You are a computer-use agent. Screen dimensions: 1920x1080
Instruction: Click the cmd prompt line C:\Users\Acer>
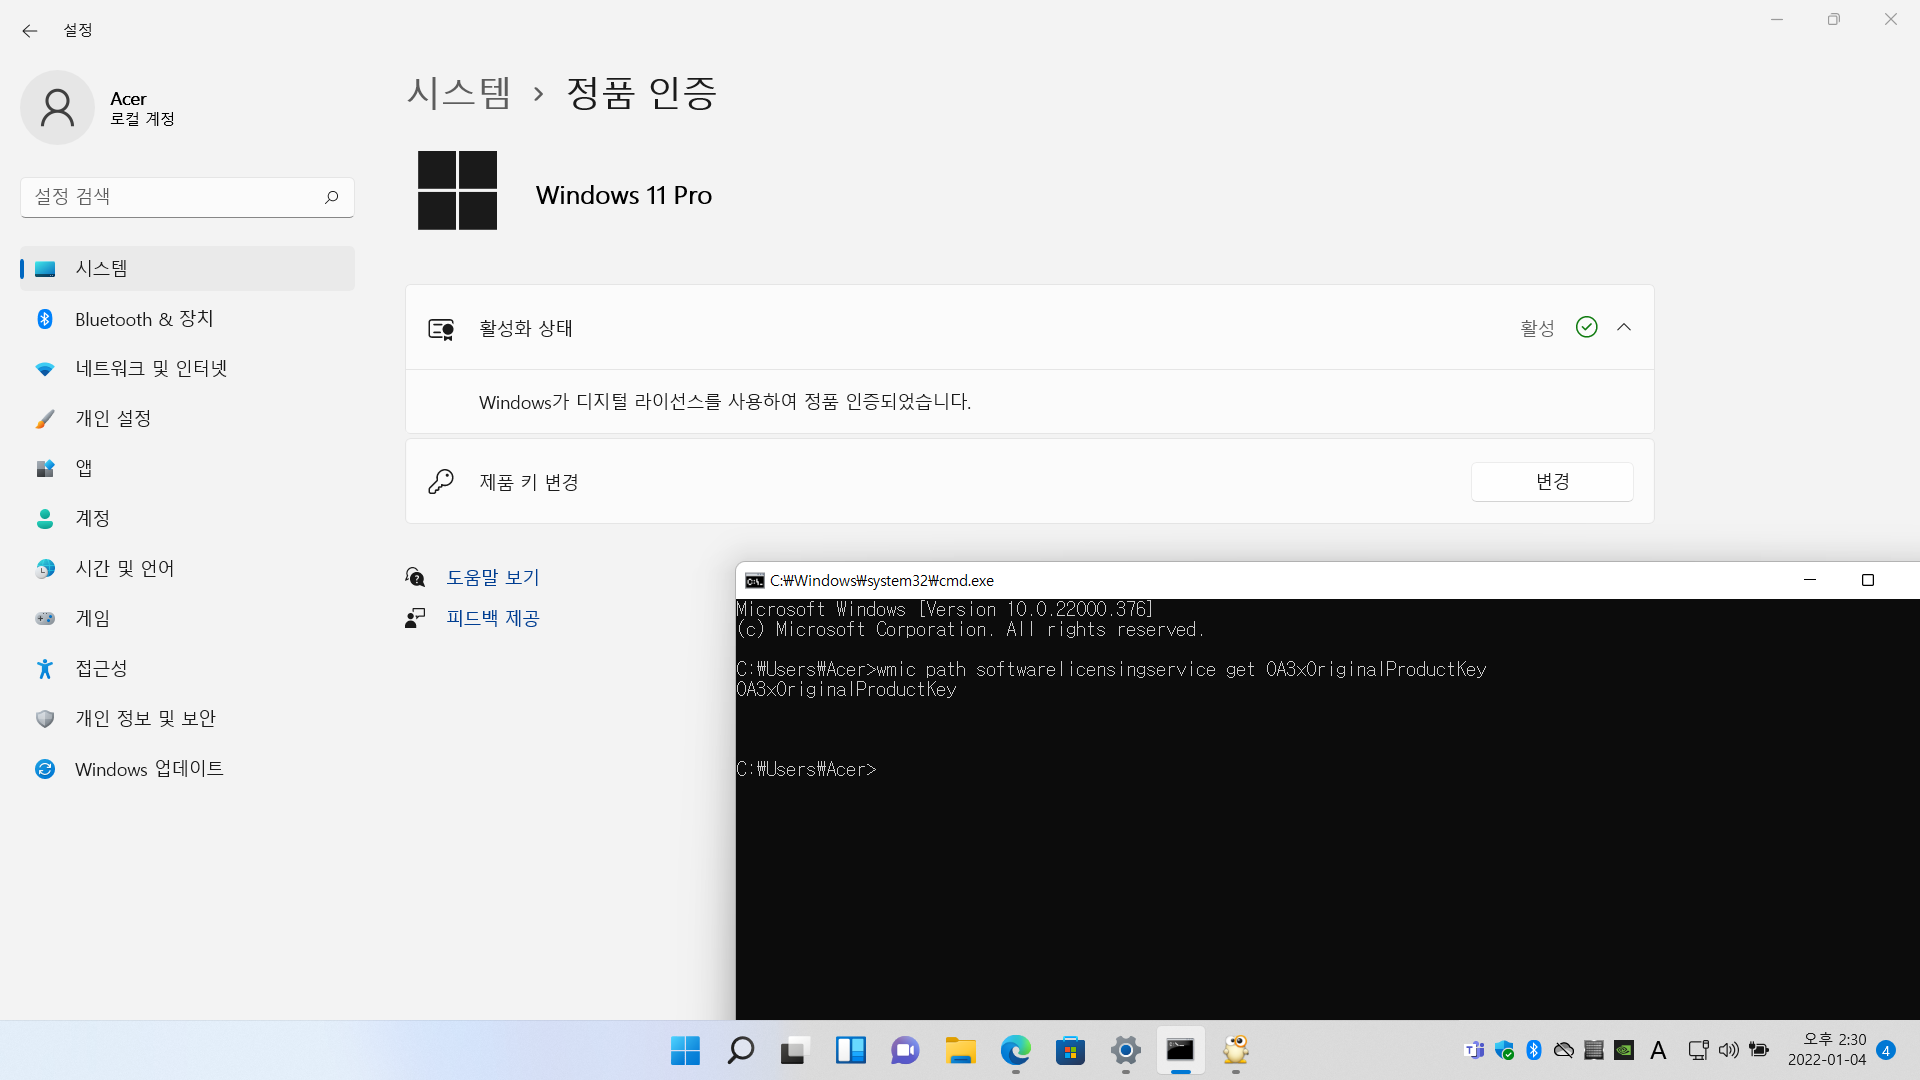(x=806, y=769)
